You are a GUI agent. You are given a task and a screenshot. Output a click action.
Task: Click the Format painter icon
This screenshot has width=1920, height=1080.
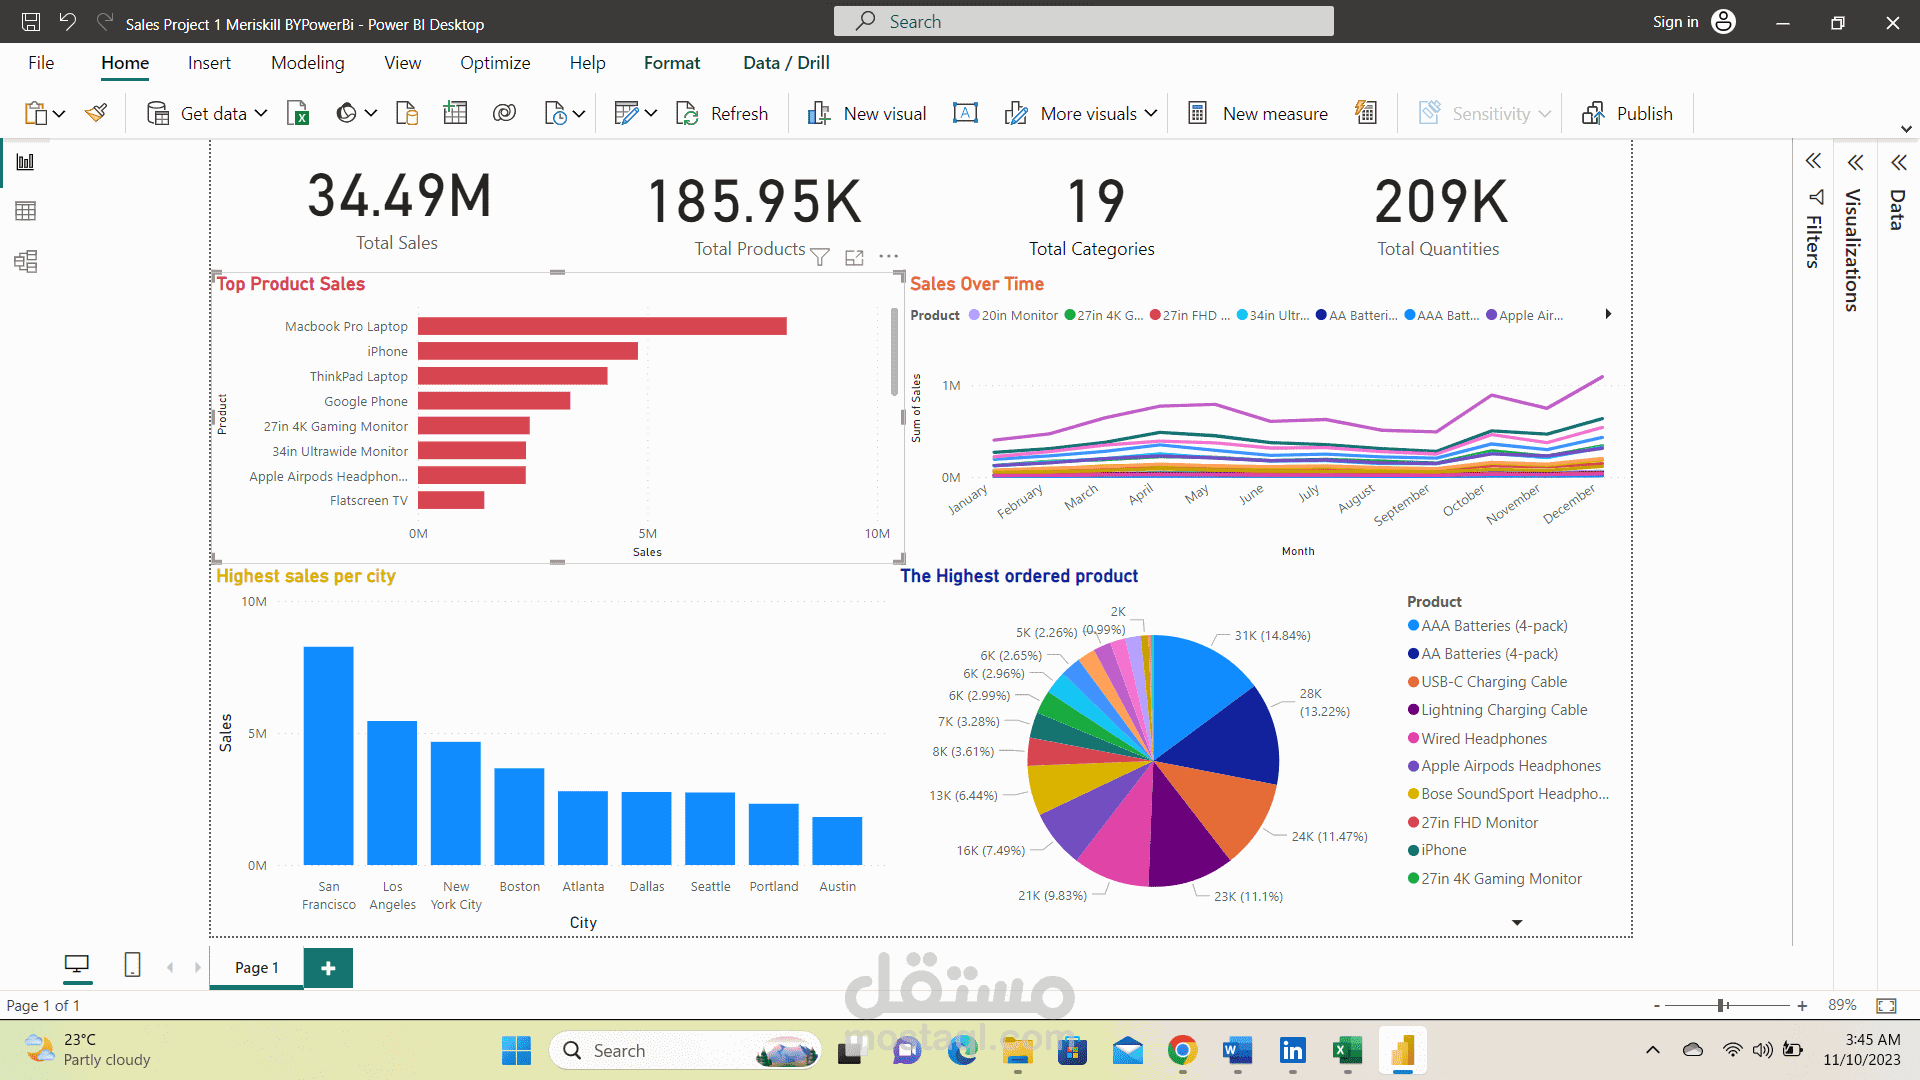coord(96,113)
